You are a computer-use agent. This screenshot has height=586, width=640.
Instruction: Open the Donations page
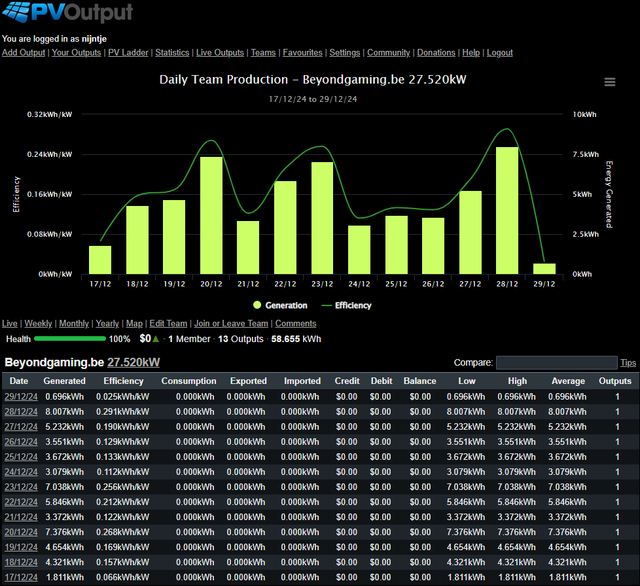(436, 53)
